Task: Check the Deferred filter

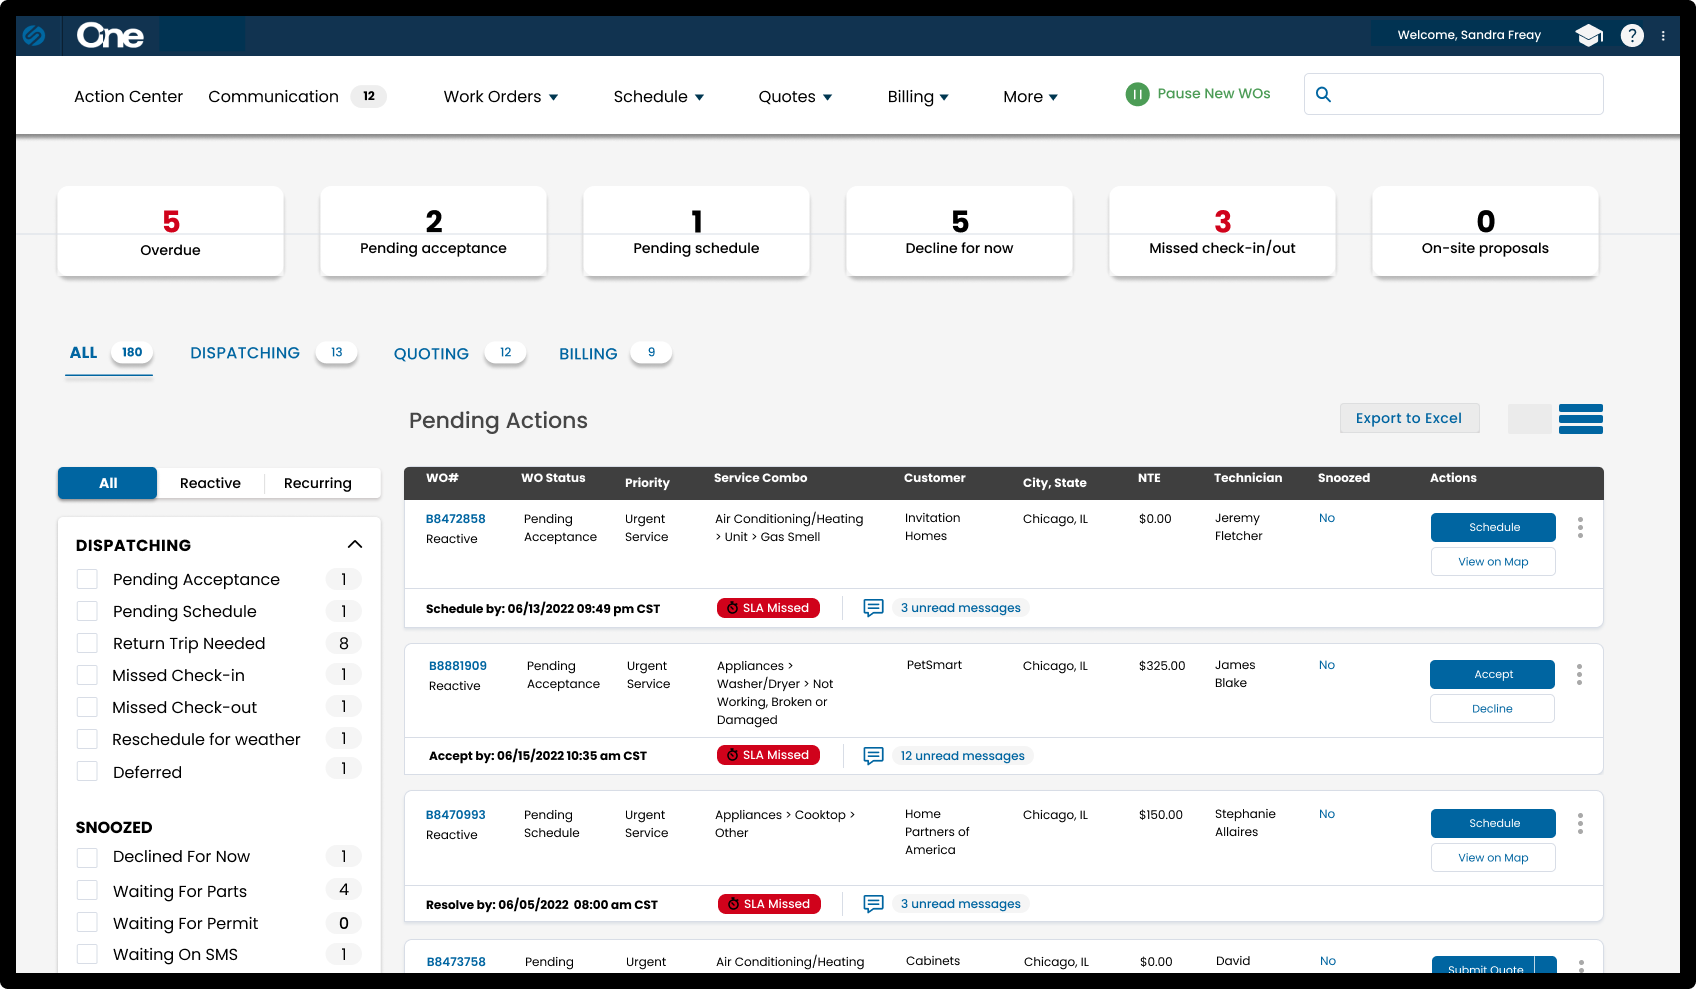Action: pyautogui.click(x=88, y=771)
